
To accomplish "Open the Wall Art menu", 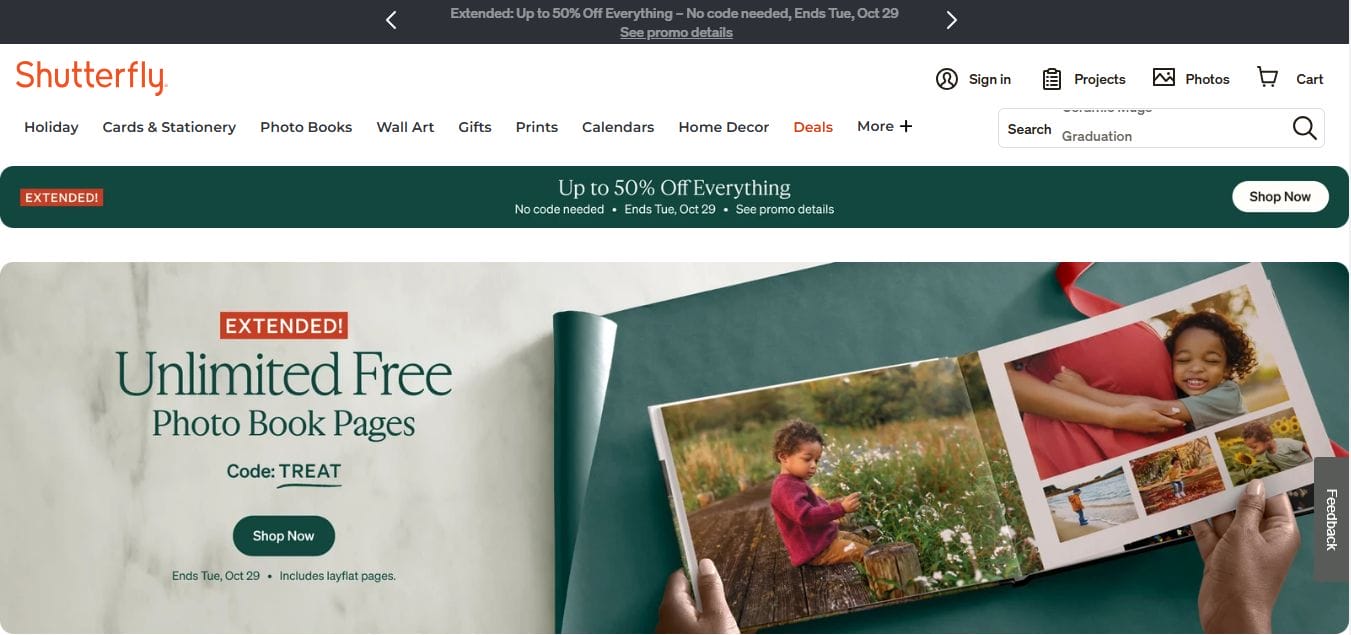I will pos(405,127).
